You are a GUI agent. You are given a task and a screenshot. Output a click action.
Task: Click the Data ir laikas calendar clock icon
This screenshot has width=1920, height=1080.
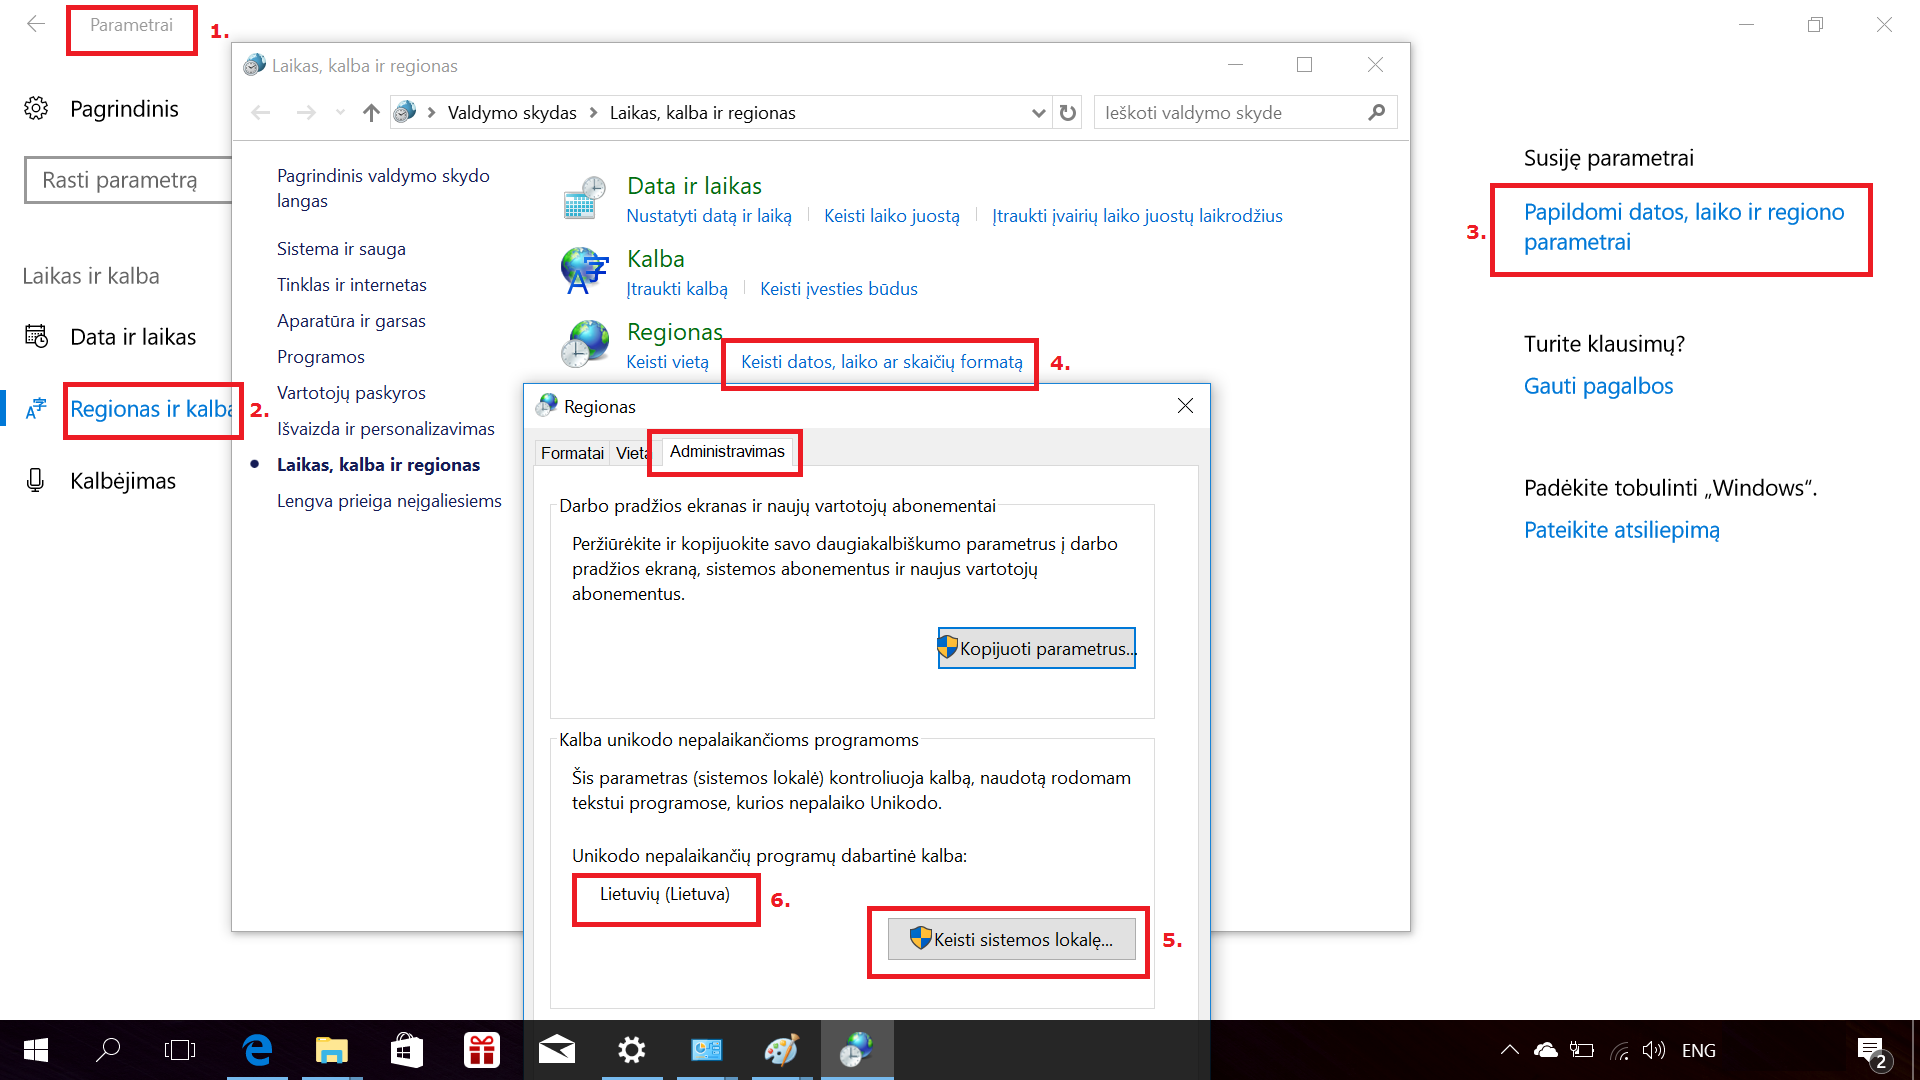[x=585, y=198]
